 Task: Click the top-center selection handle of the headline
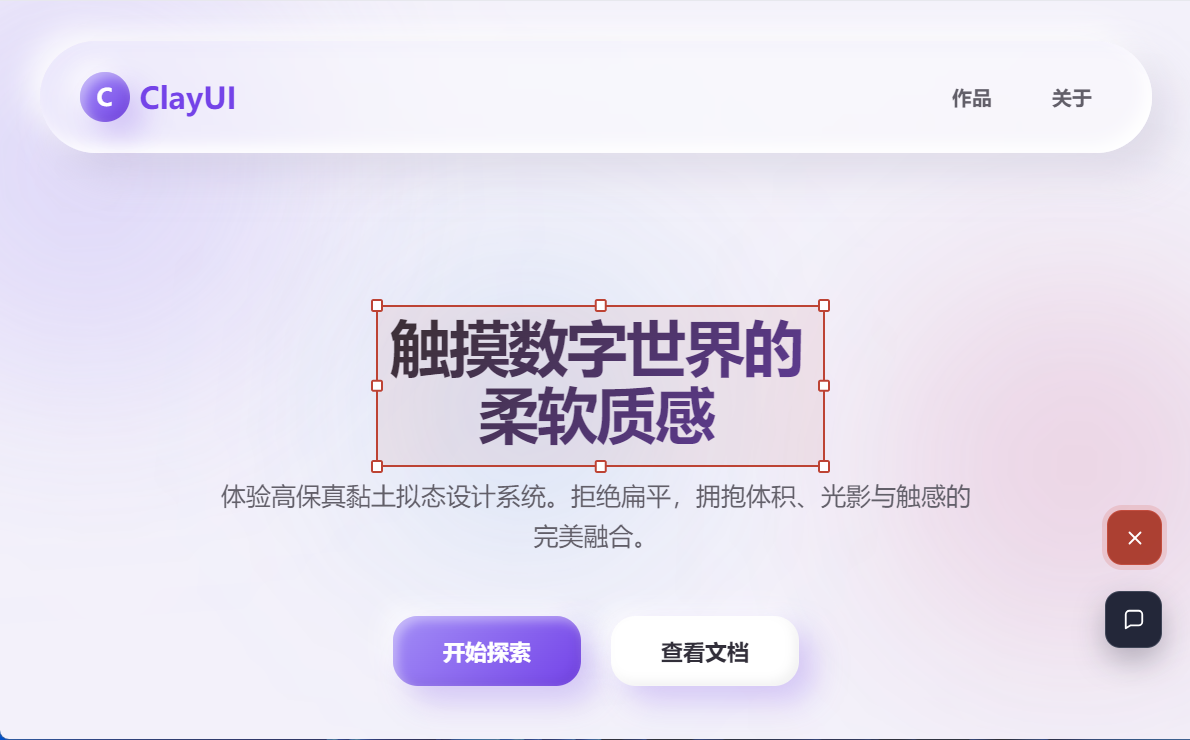pos(600,306)
